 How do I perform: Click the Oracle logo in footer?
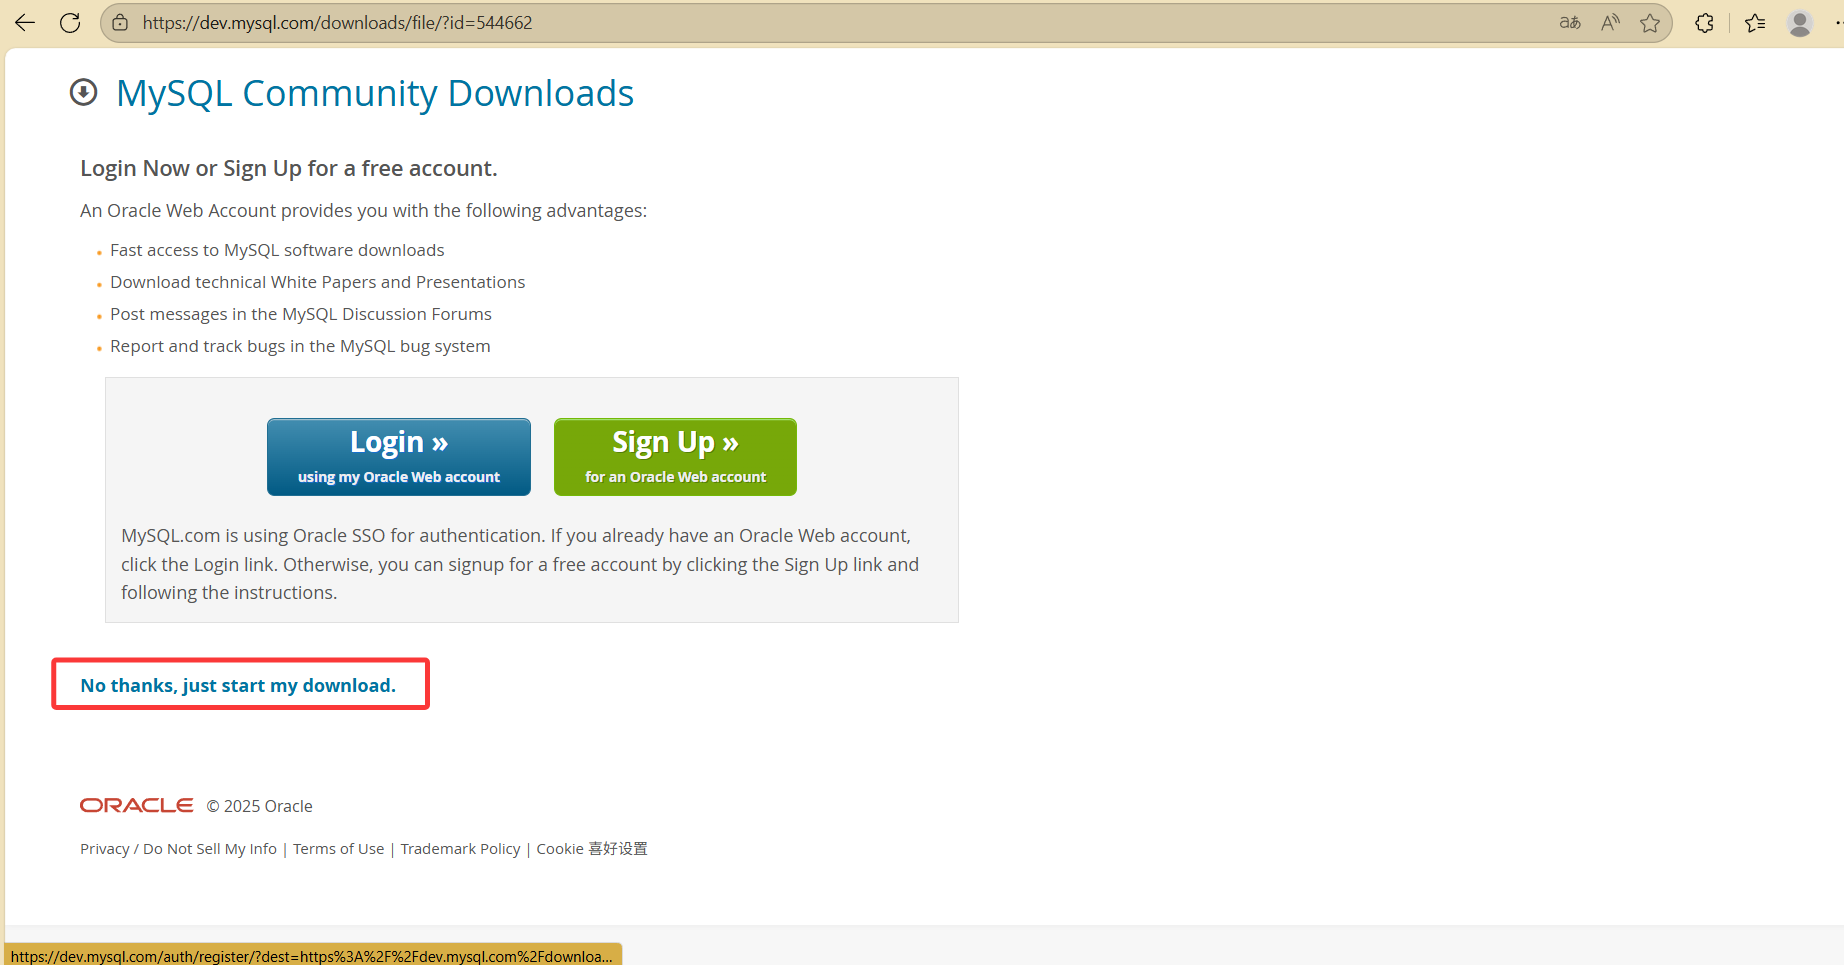(137, 805)
